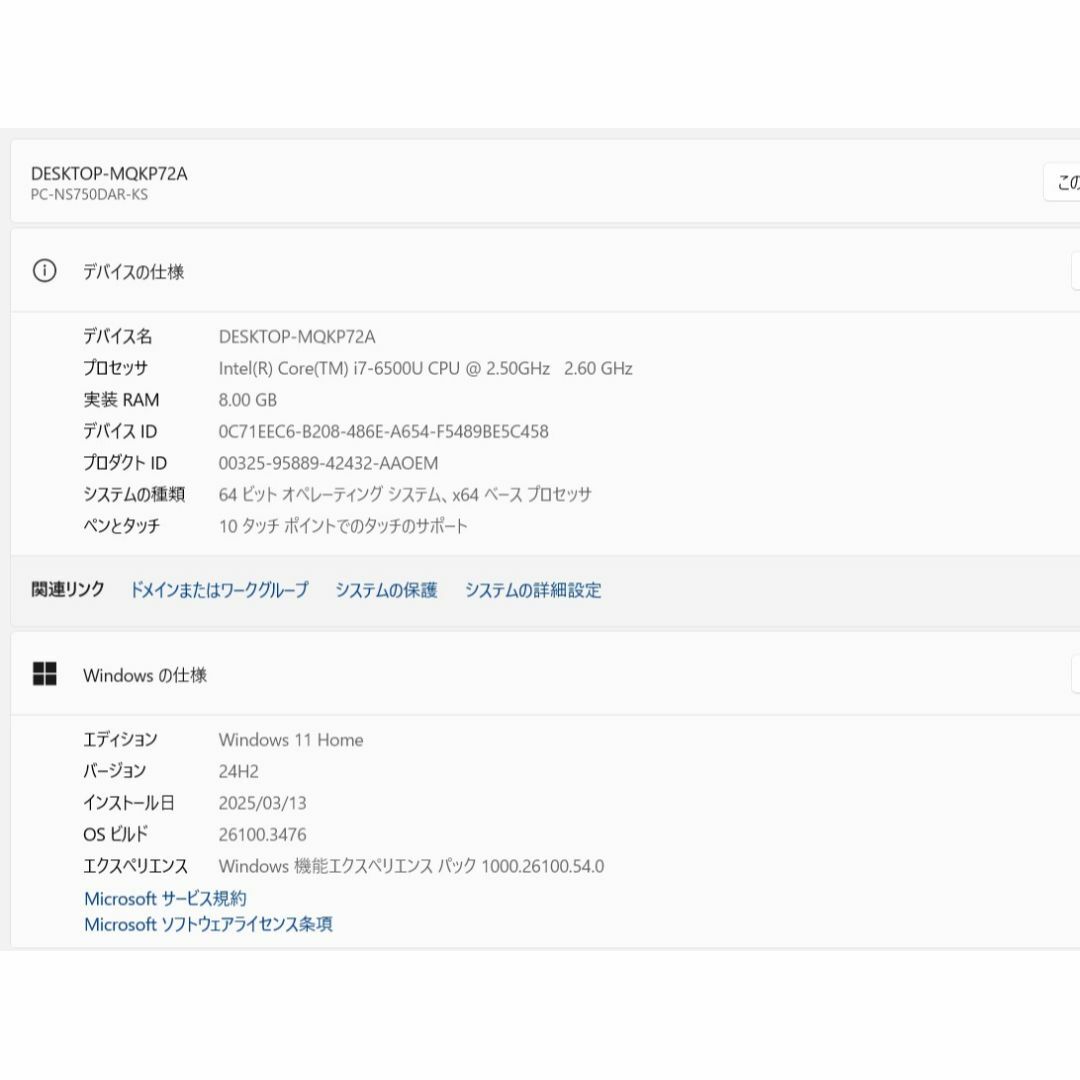Click device ID 0C71EEC6-B208-486E-A654-F5489BE5C458

coord(384,432)
